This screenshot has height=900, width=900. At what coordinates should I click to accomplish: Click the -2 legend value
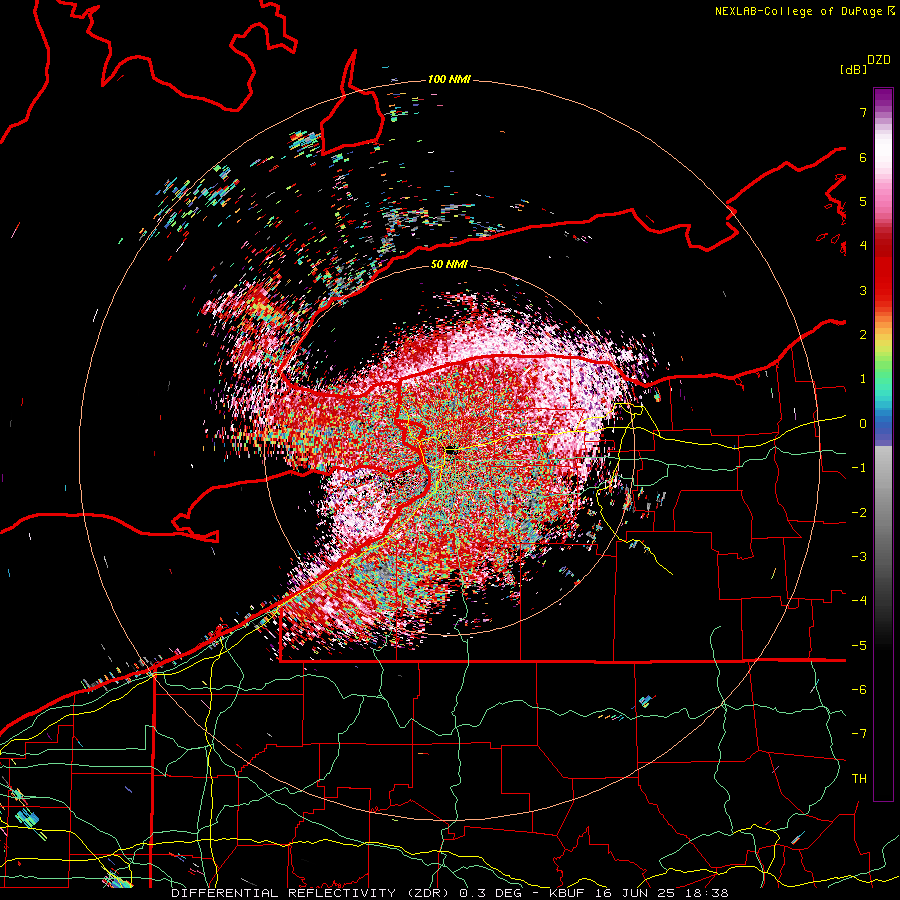[859, 513]
